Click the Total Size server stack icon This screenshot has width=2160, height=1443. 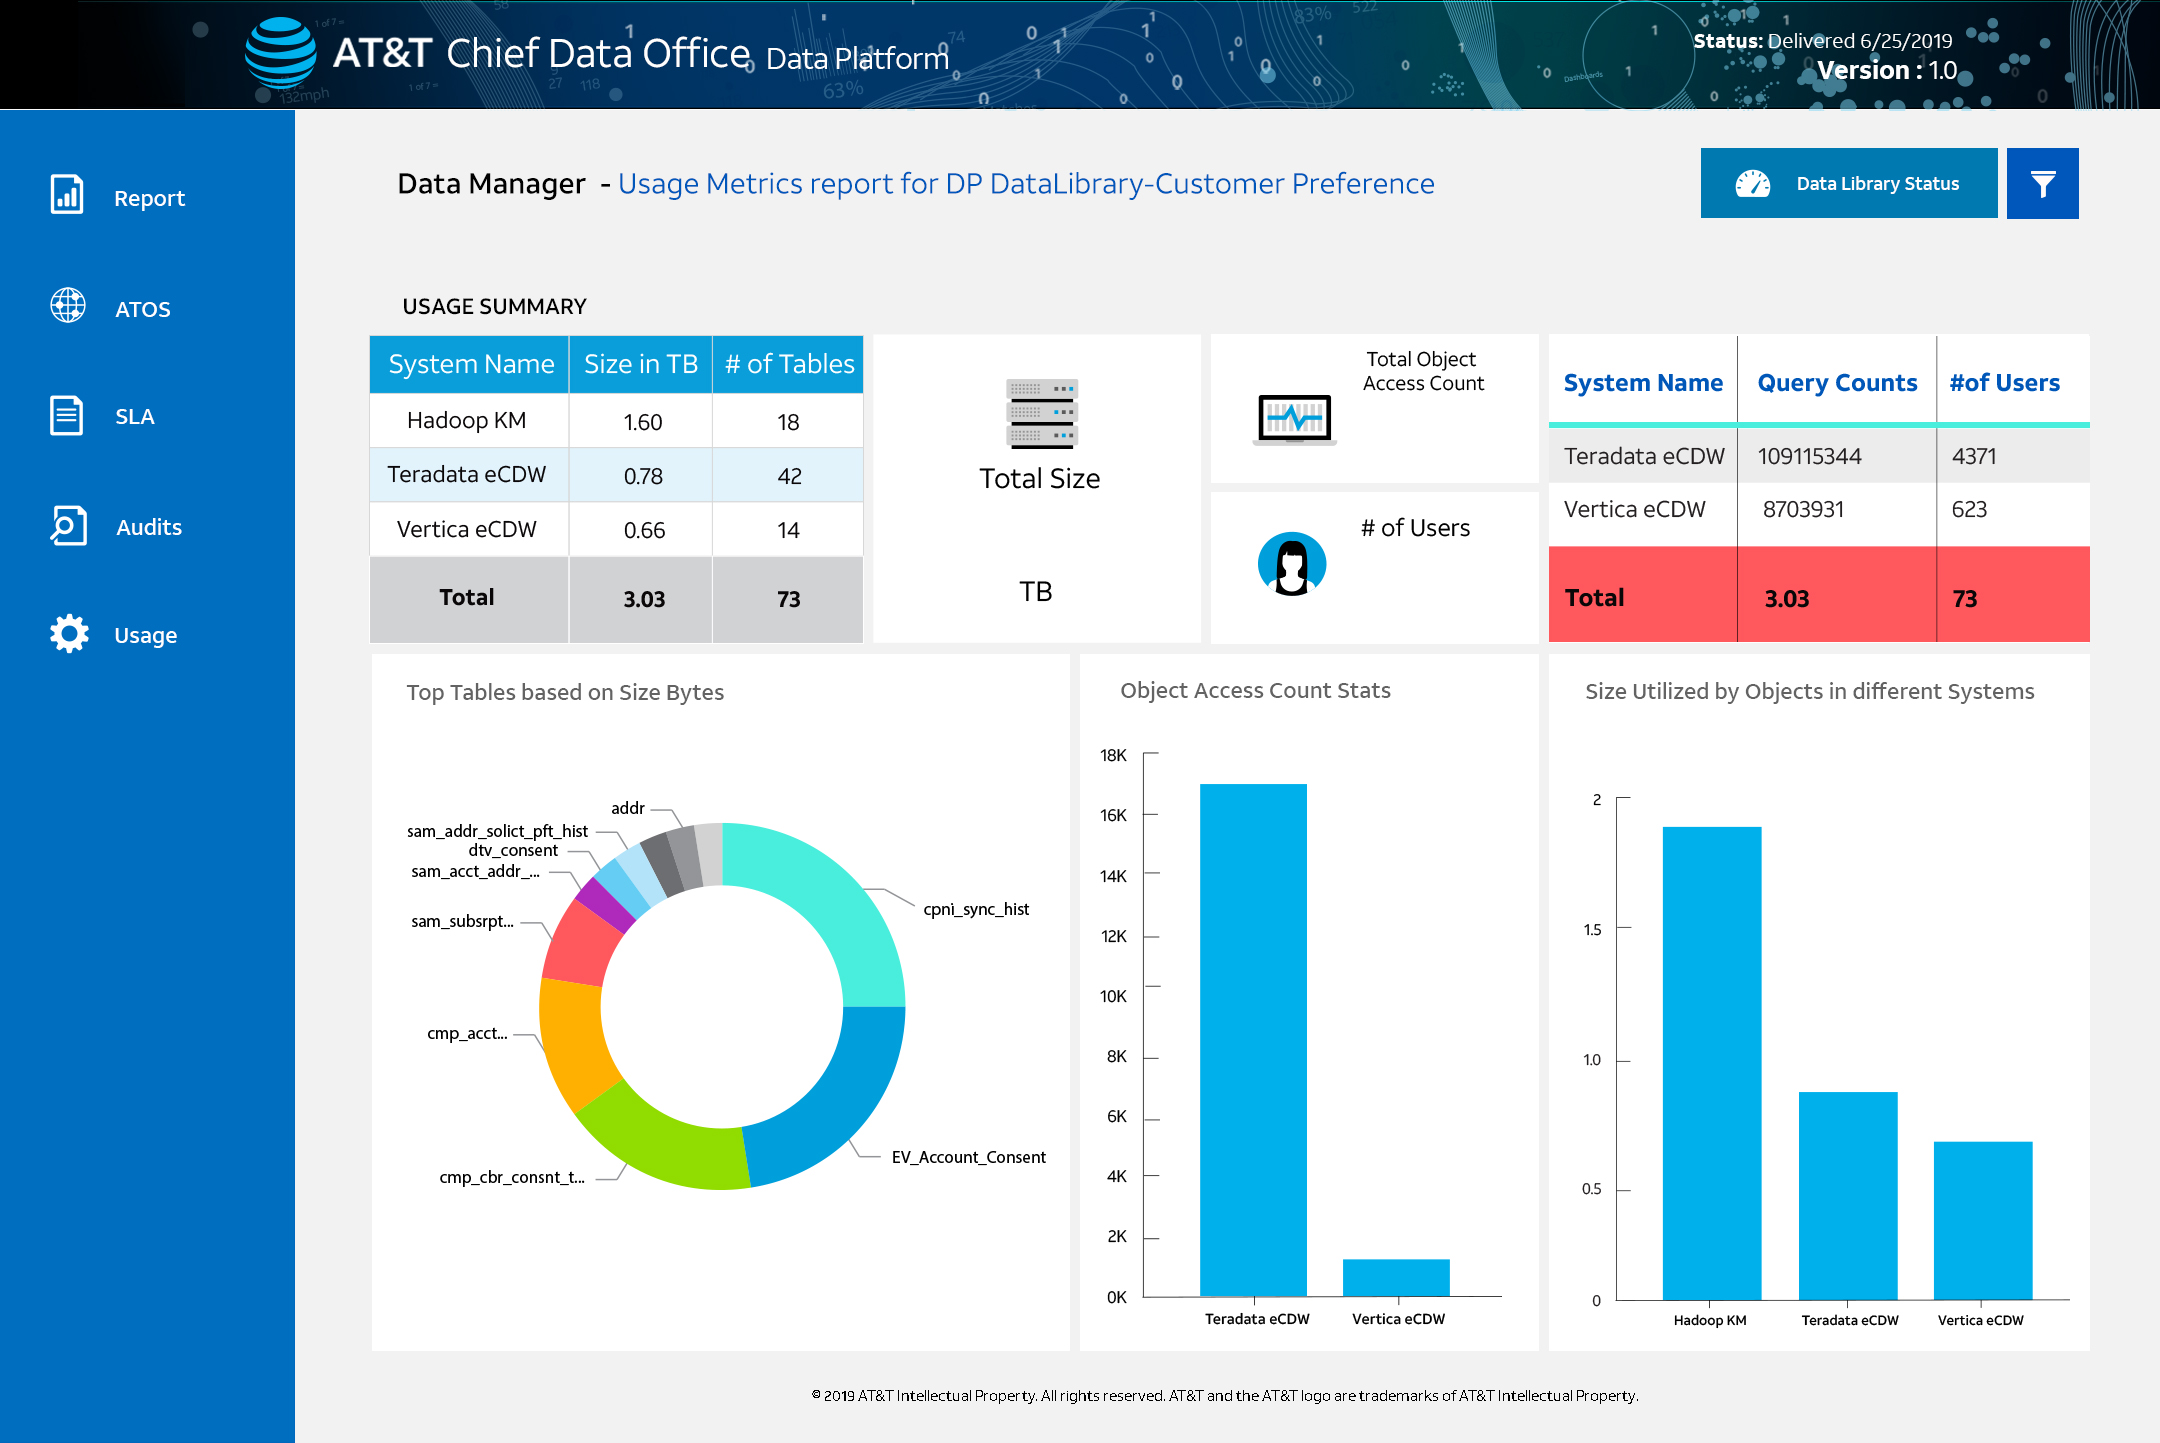(x=1040, y=414)
